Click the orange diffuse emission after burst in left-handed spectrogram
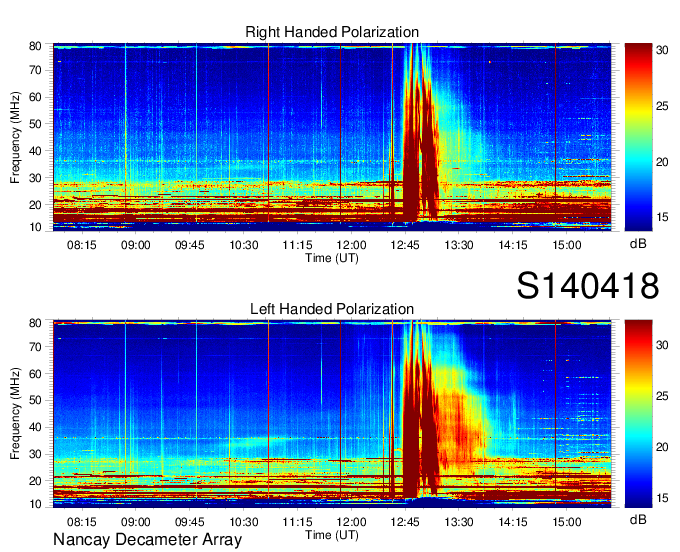This screenshot has height=552, width=680. [464, 429]
